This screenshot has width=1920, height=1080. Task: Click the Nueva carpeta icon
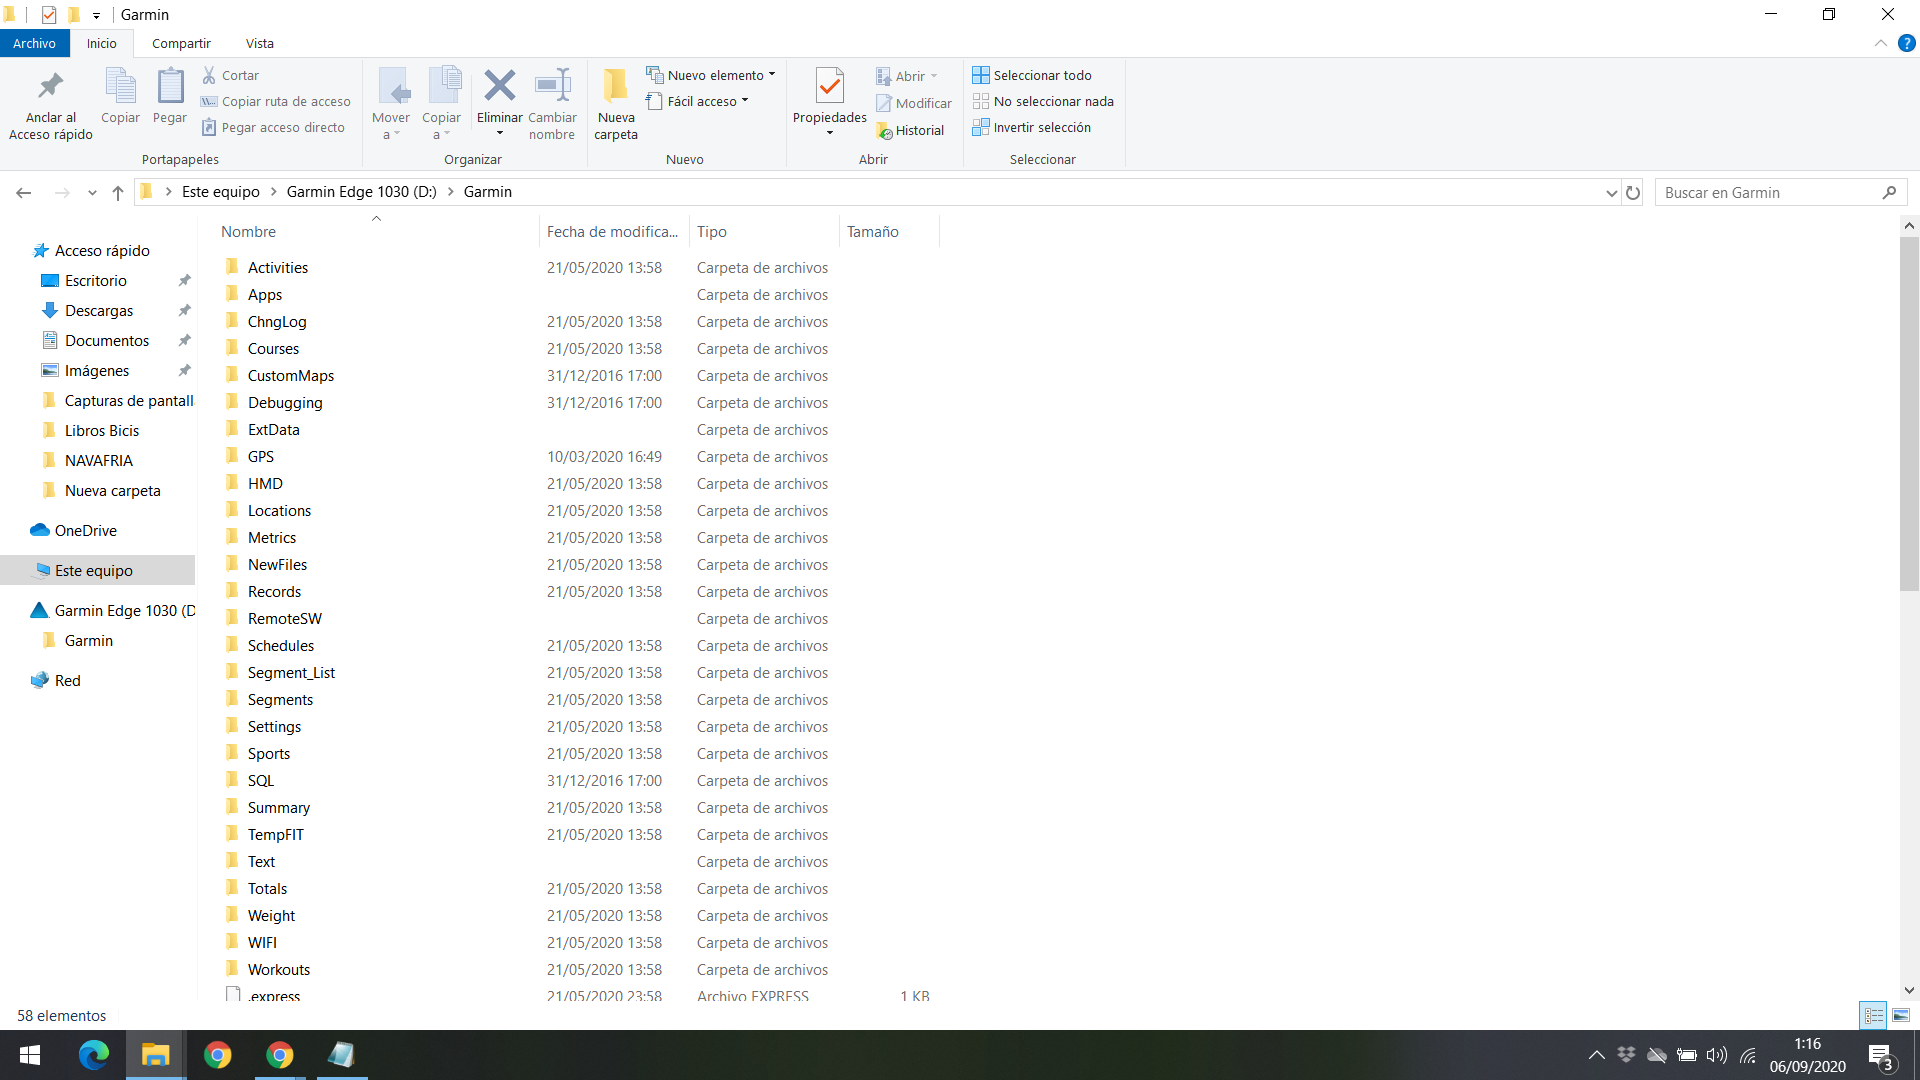point(615,87)
